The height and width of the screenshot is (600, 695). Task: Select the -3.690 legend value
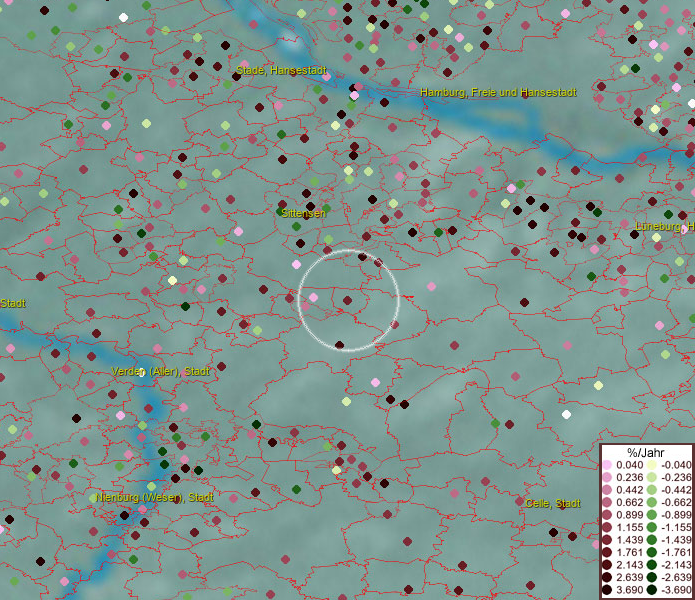[676, 590]
